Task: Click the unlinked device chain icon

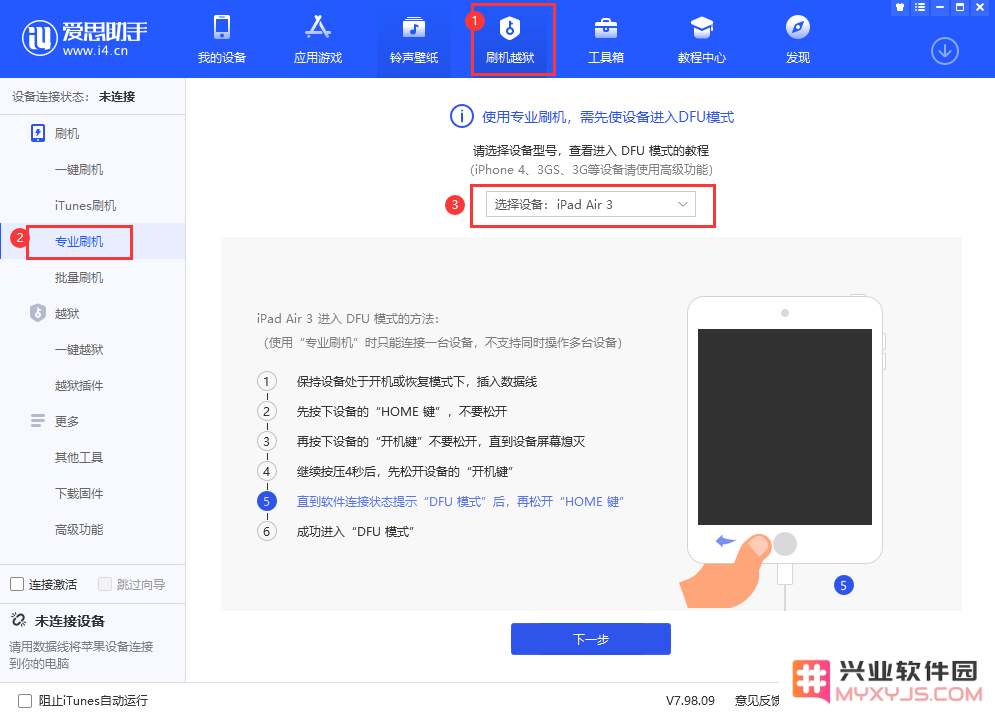Action: point(19,620)
